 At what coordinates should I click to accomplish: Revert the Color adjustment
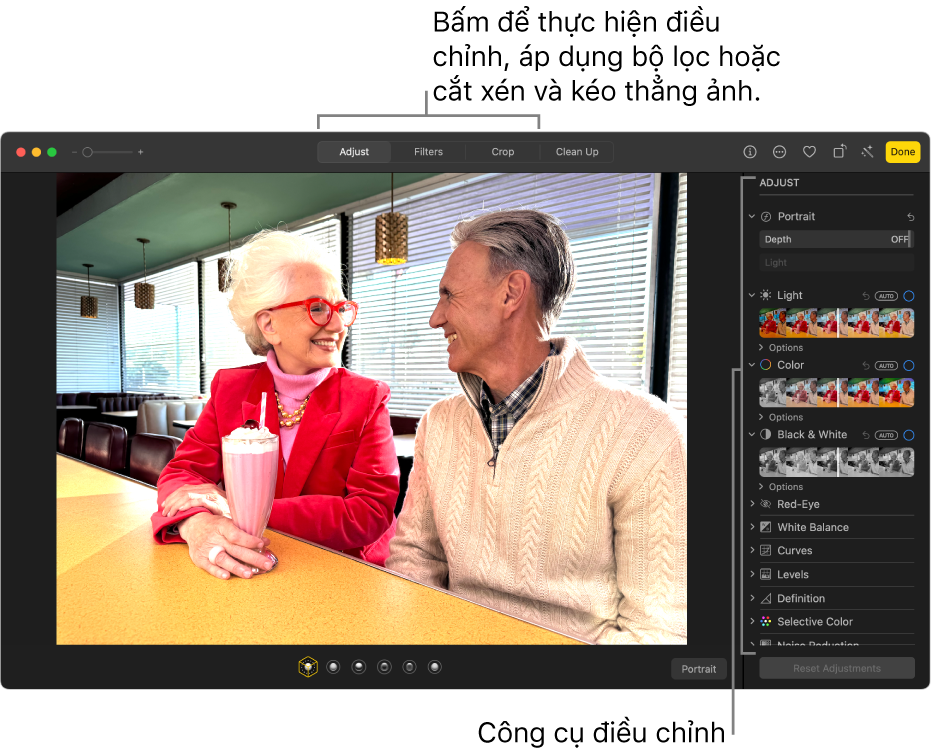[x=865, y=365]
